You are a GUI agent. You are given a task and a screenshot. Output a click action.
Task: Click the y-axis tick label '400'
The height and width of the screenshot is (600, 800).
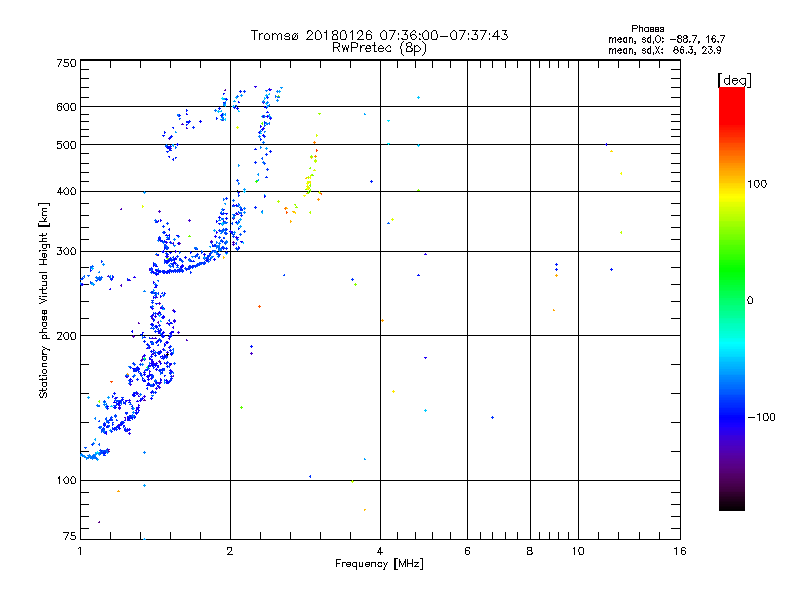pyautogui.click(x=66, y=191)
